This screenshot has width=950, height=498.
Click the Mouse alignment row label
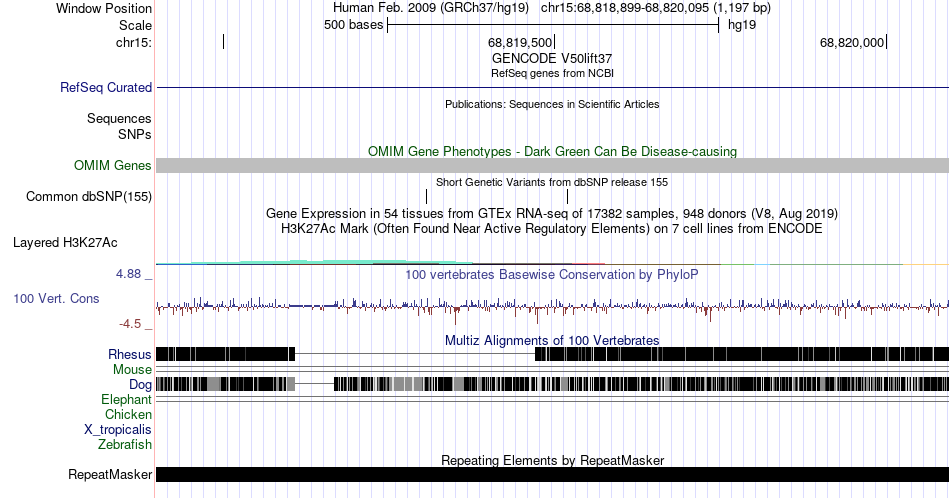pyautogui.click(x=132, y=370)
